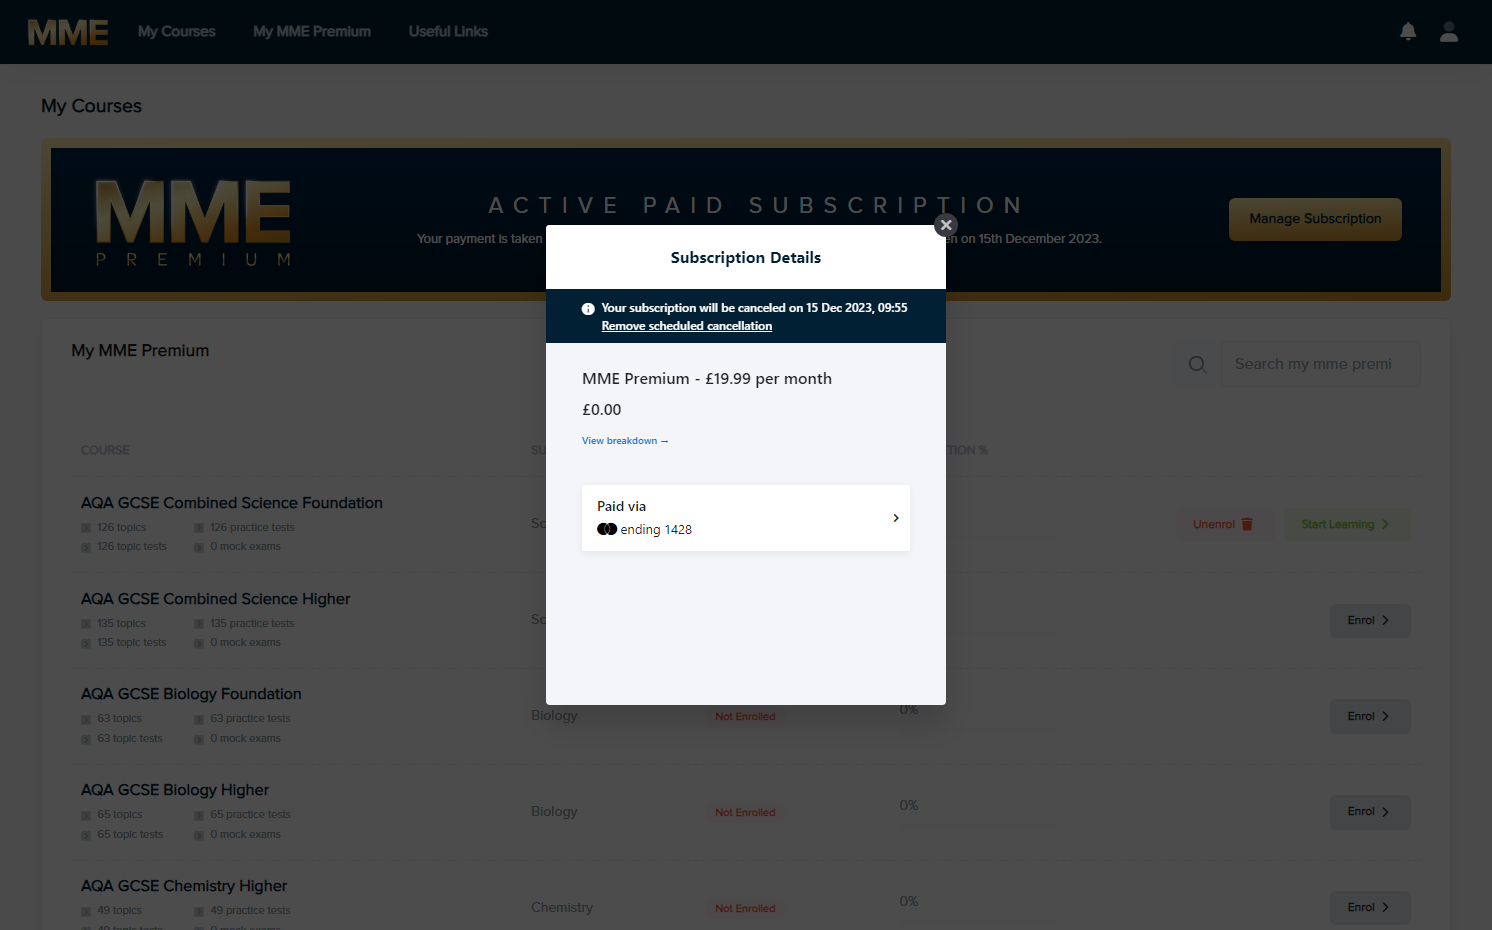Click Manage Subscription button

[x=1315, y=219]
